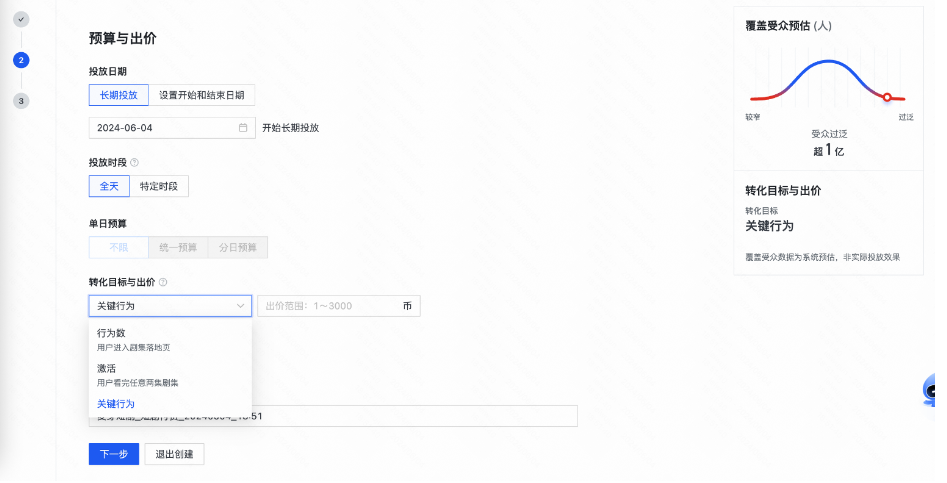Click help icon beside 投放时段
Image resolution: width=947 pixels, height=483 pixels.
(x=135, y=162)
